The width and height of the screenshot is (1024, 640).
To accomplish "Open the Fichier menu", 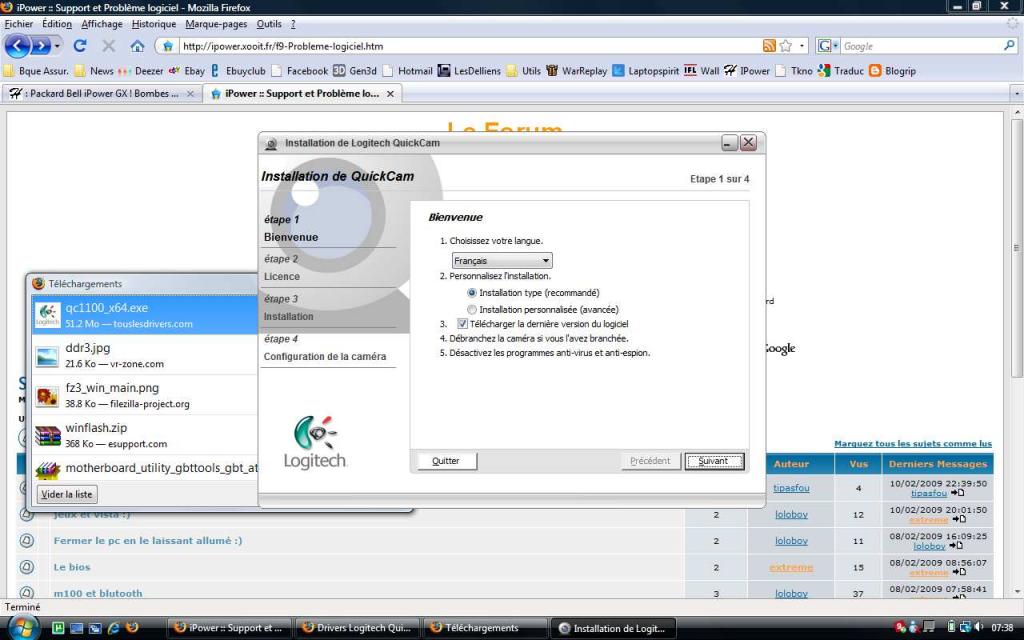I will click(19, 24).
